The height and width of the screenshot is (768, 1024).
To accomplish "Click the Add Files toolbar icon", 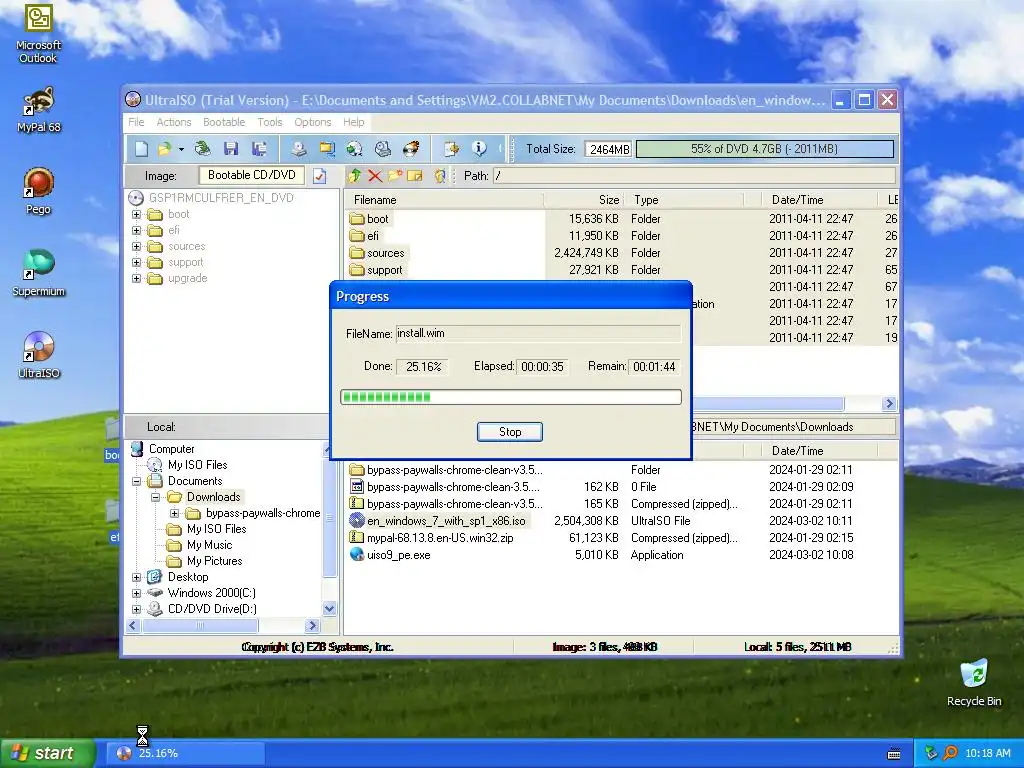I will point(451,149).
